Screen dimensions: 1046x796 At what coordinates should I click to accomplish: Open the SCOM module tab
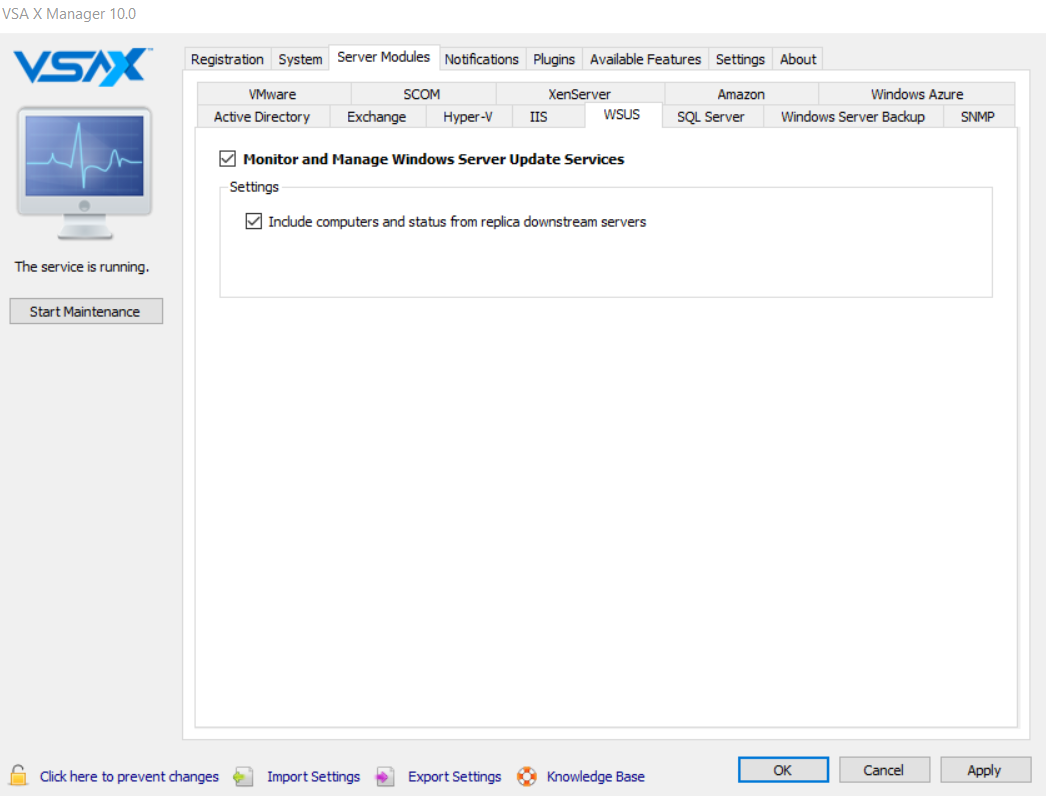click(x=422, y=94)
